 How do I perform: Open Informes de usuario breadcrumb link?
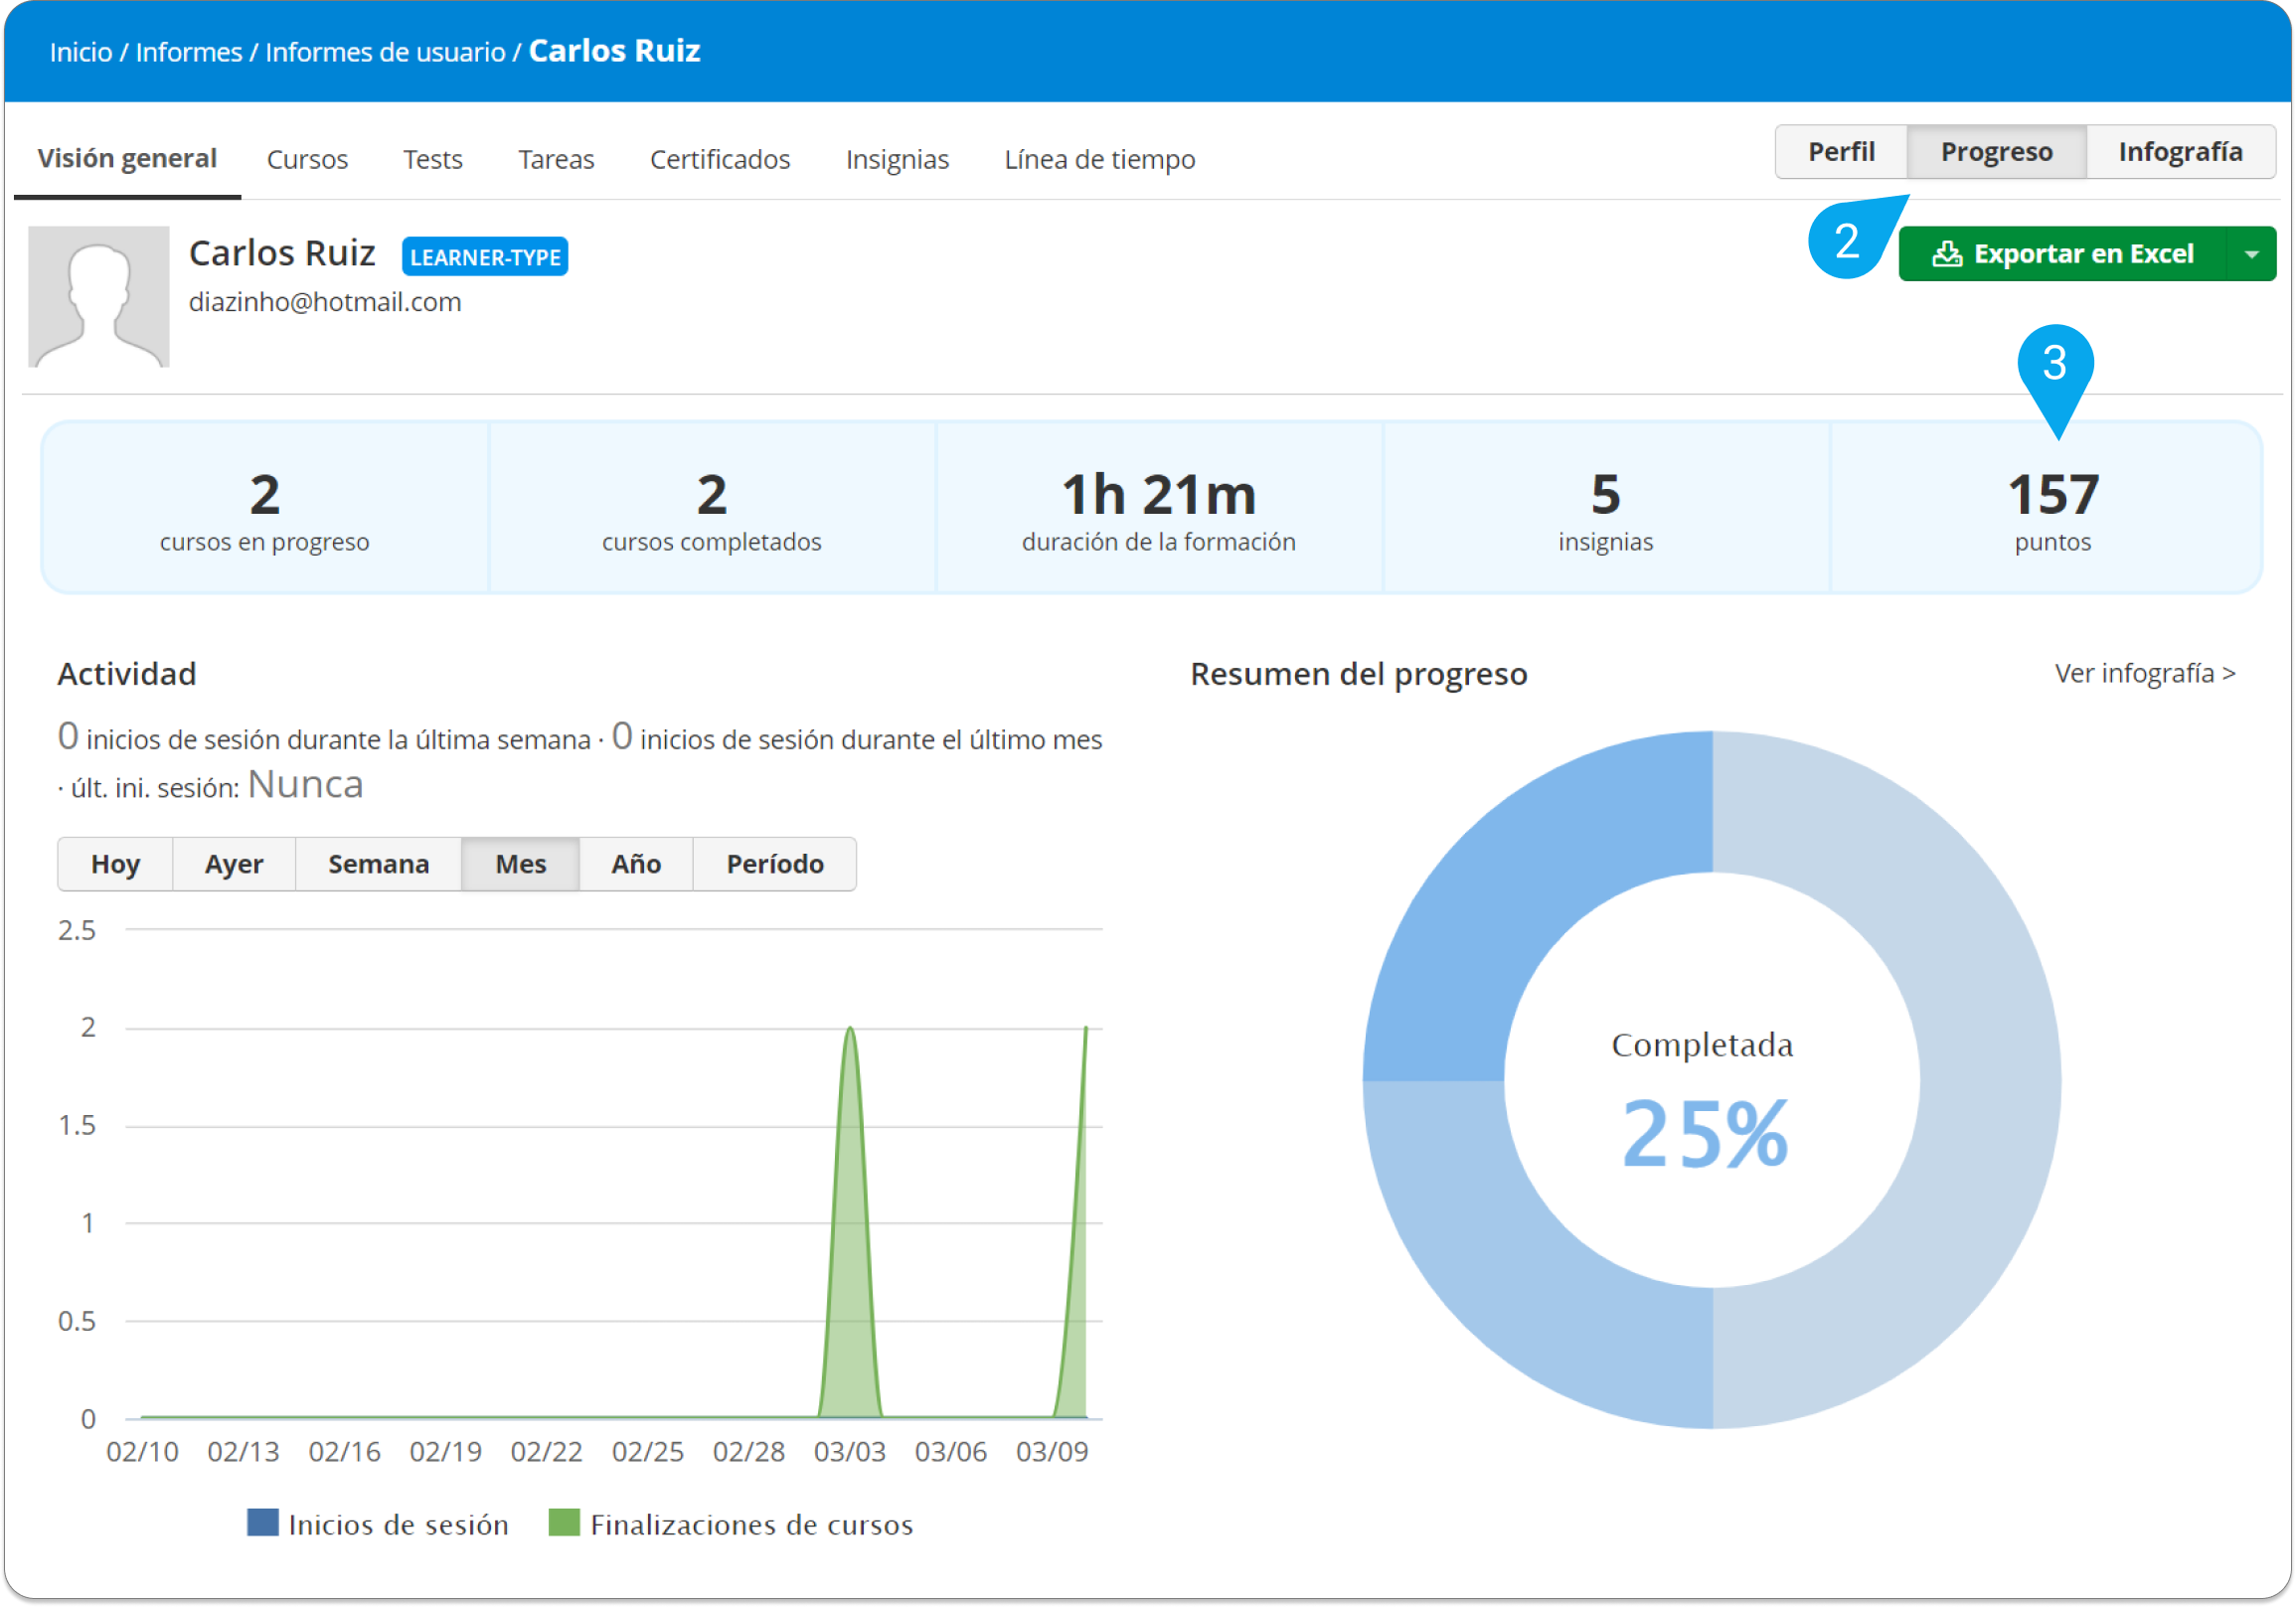click(x=385, y=52)
